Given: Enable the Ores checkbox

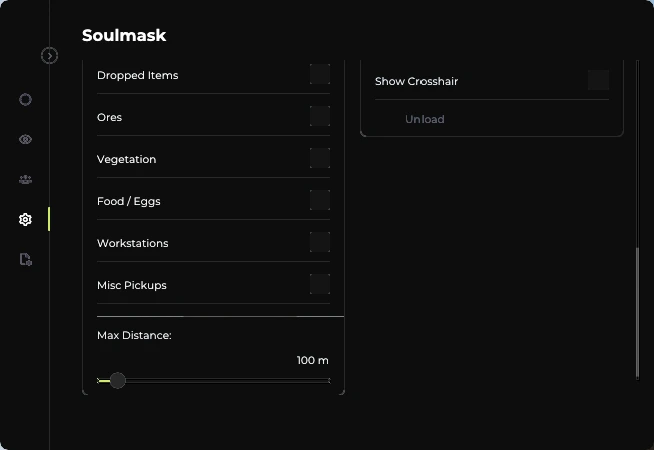Looking at the screenshot, I should pyautogui.click(x=320, y=116).
